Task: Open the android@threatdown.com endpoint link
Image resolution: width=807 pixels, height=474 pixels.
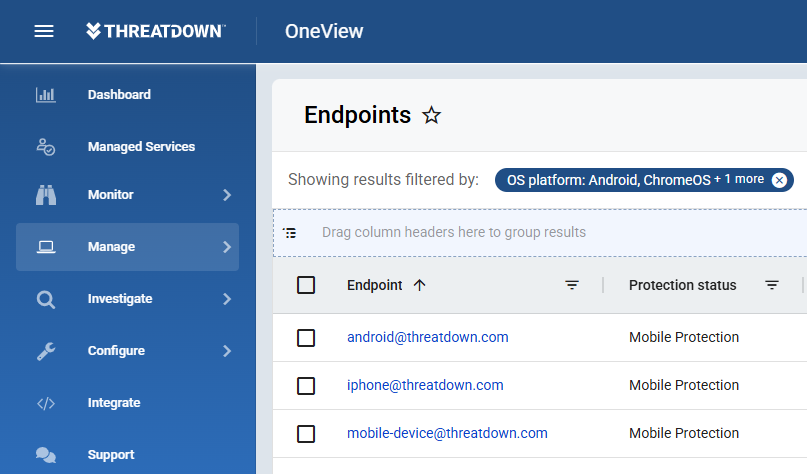Action: tap(428, 337)
